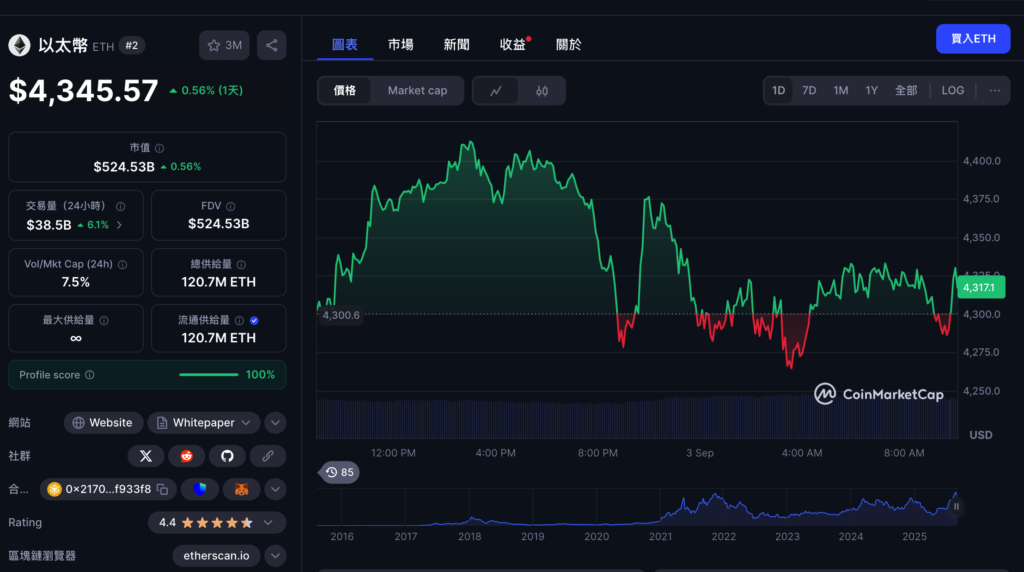Click the info icon beside 總供給量
1024x572 pixels.
[241, 264]
